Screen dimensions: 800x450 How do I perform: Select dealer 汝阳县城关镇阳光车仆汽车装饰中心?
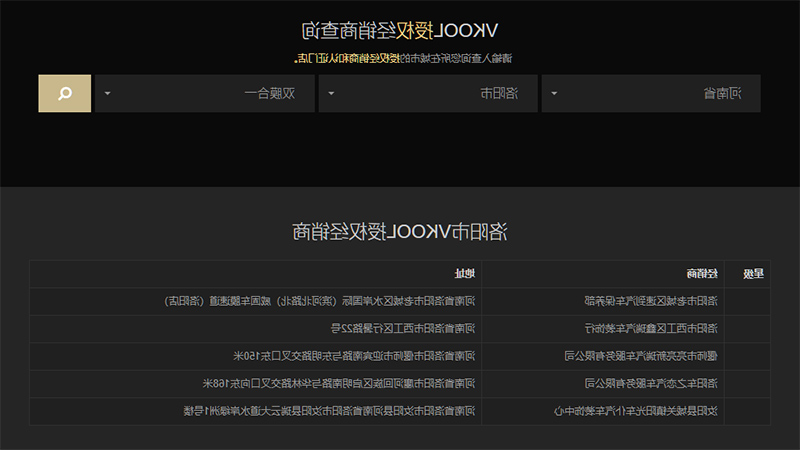pos(636,411)
